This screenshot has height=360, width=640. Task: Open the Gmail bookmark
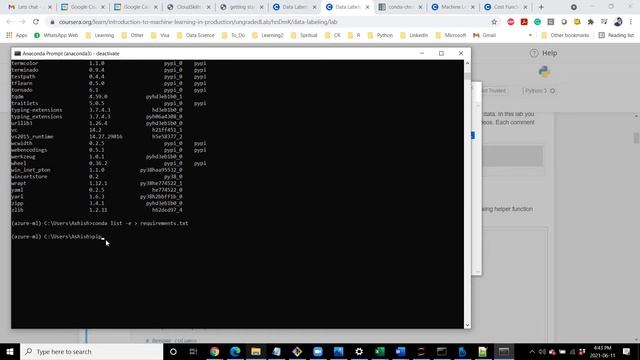click(x=484, y=36)
